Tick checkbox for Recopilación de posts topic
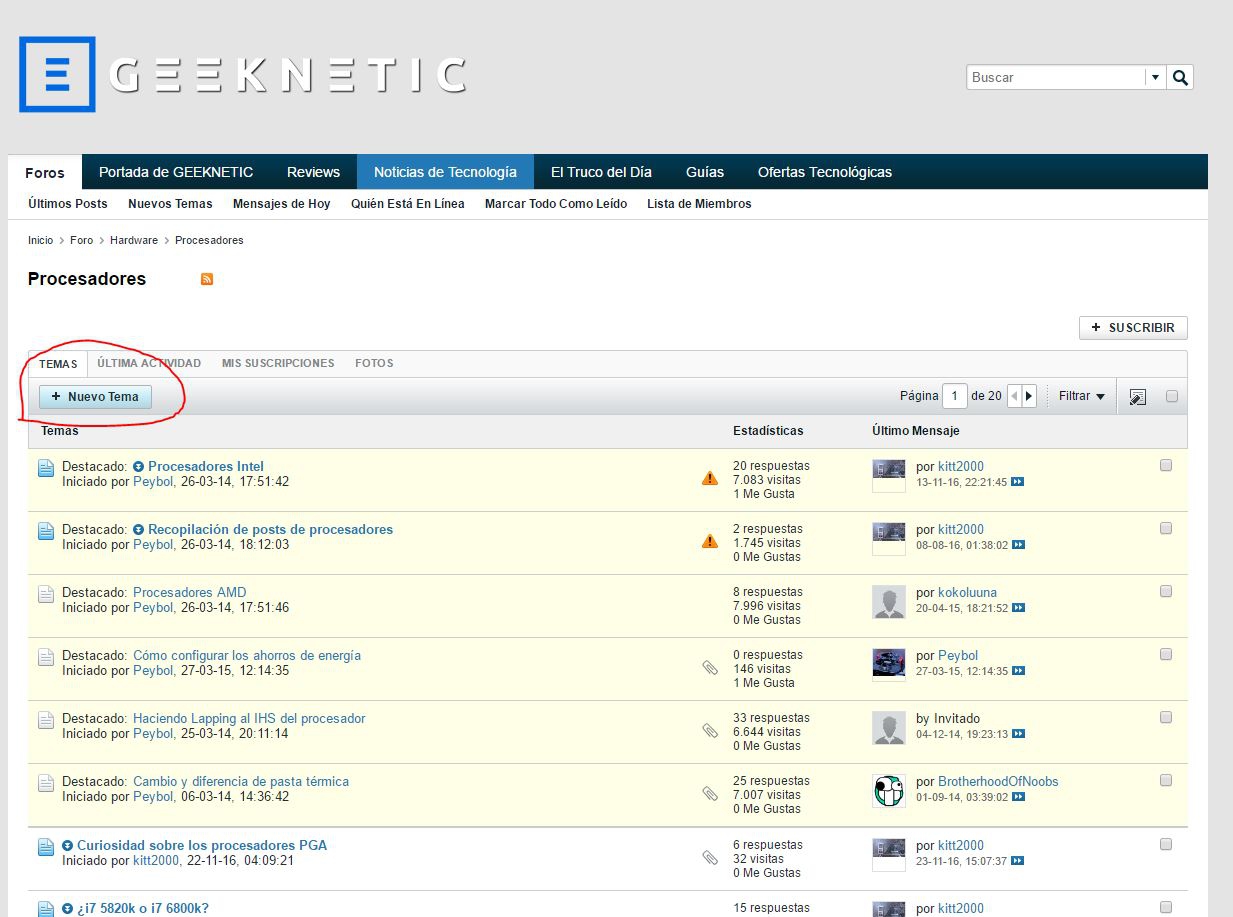The width and height of the screenshot is (1233, 917). 1166,528
